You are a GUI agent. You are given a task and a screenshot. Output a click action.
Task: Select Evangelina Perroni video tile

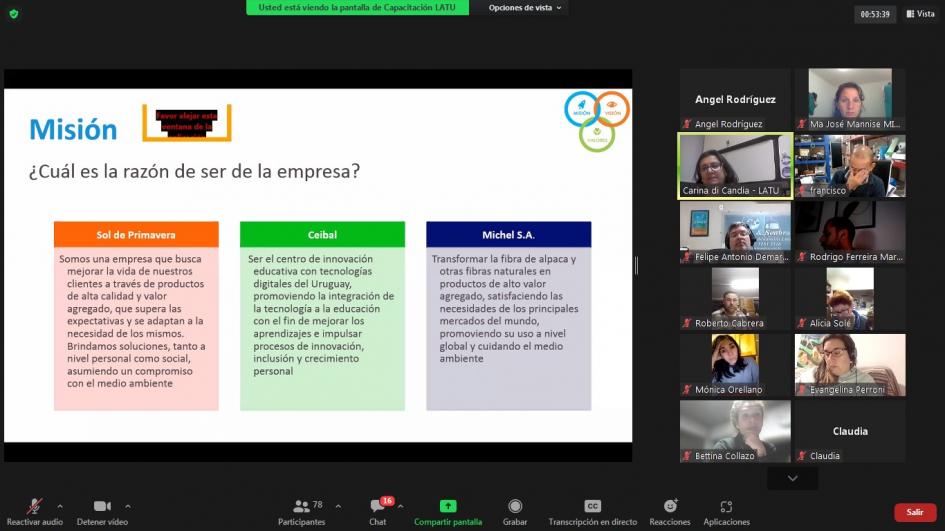coord(850,365)
